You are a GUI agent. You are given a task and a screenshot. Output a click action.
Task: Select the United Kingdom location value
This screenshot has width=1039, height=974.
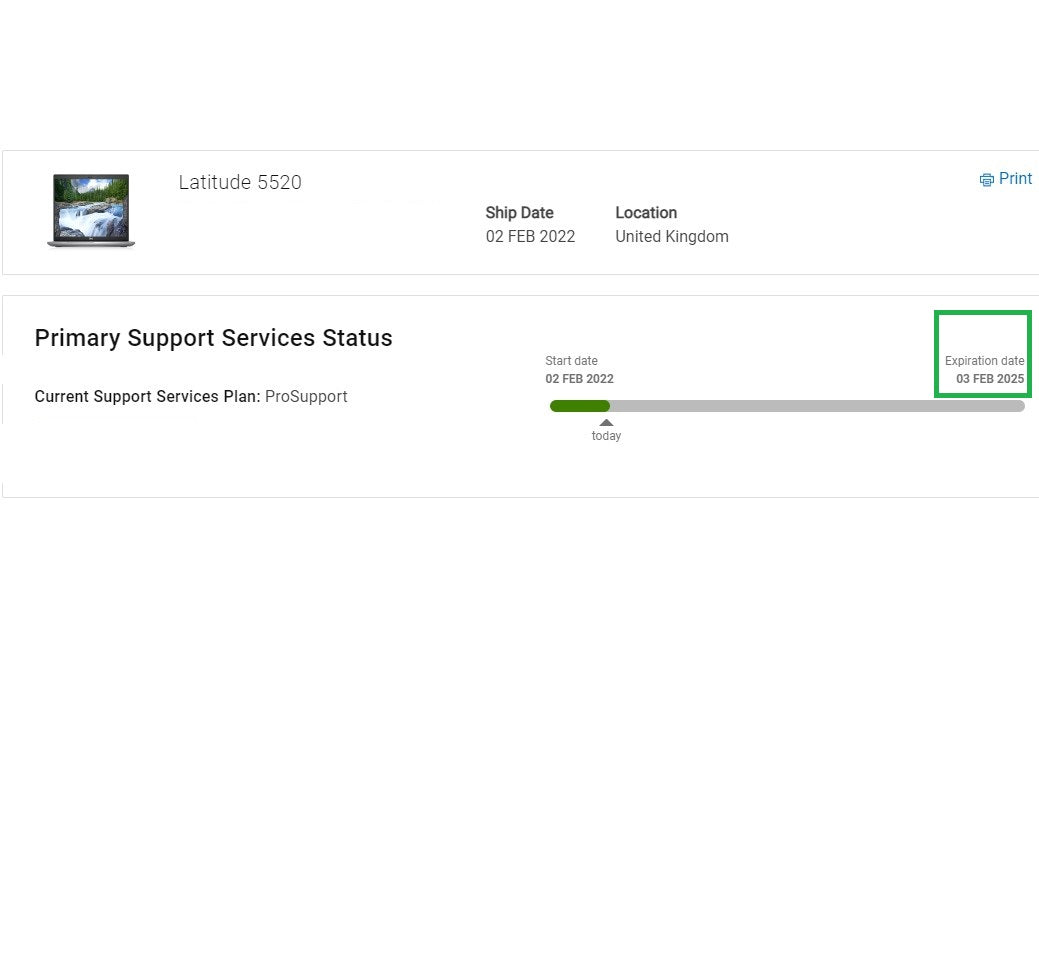pyautogui.click(x=672, y=237)
